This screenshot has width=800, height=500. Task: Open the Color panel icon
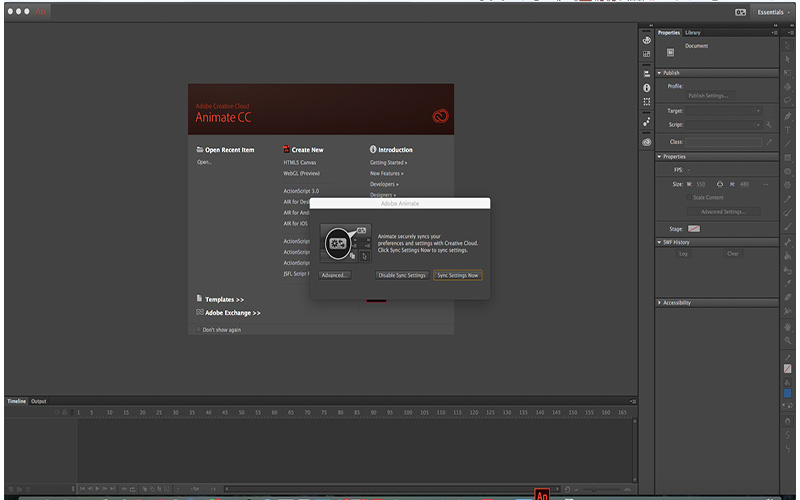pyautogui.click(x=646, y=40)
